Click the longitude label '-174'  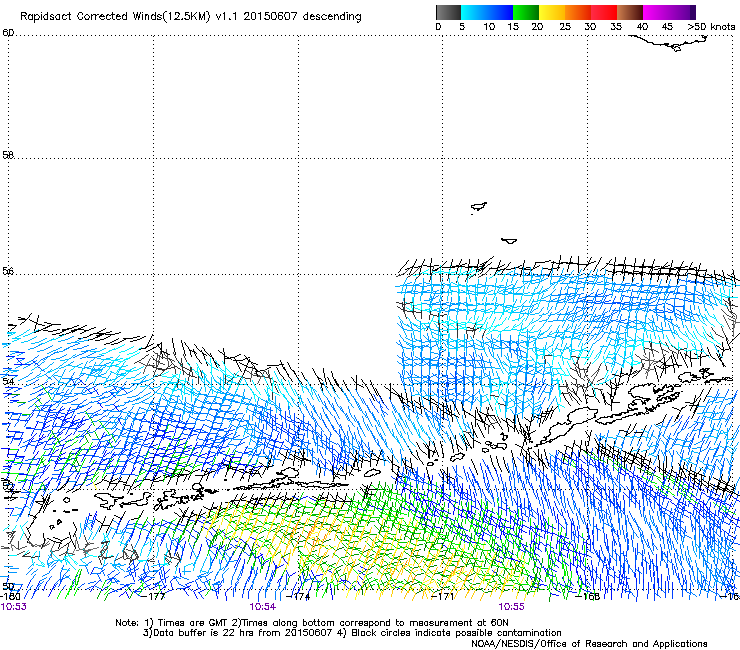[299, 597]
